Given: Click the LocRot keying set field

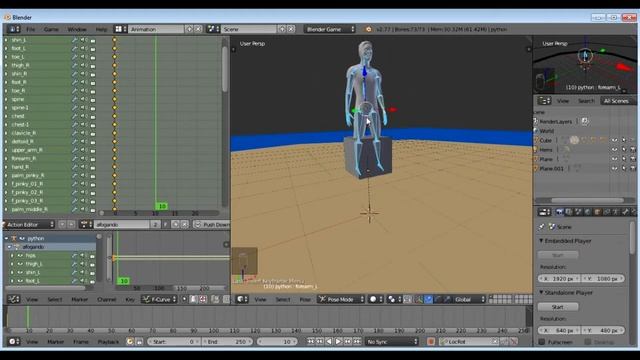Looking at the screenshot, I should click(x=469, y=342).
